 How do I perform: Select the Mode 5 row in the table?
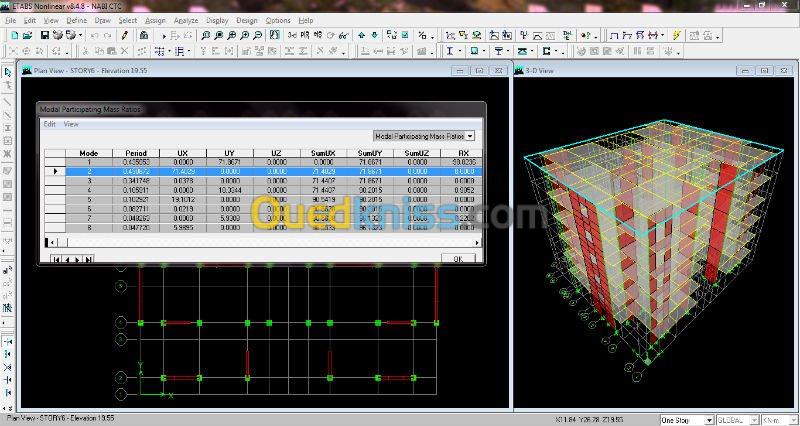[x=263, y=199]
